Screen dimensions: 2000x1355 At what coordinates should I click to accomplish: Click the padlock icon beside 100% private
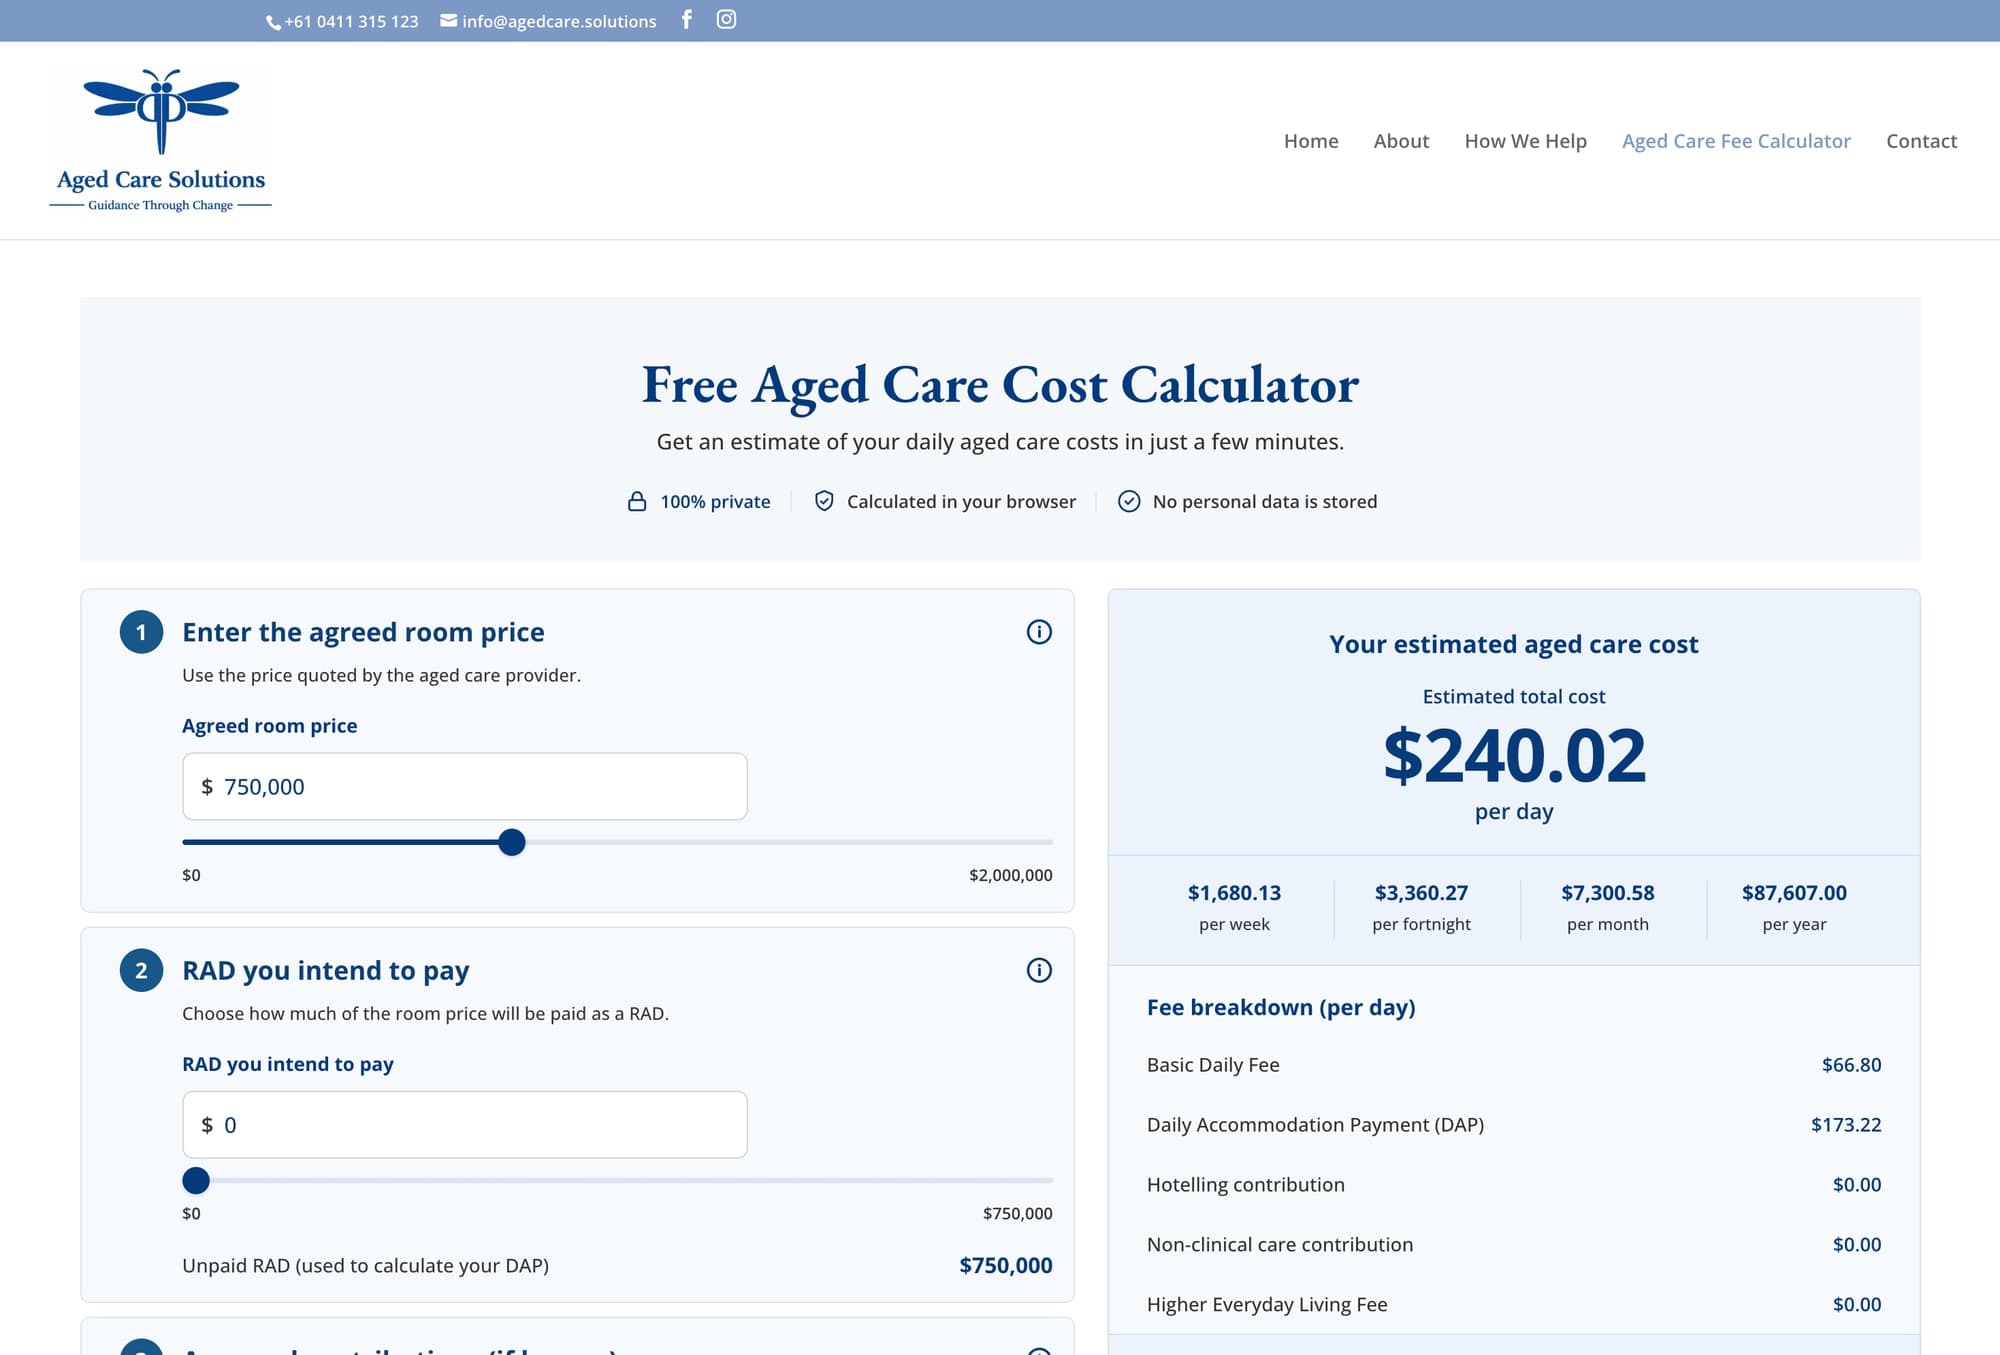pyautogui.click(x=637, y=501)
